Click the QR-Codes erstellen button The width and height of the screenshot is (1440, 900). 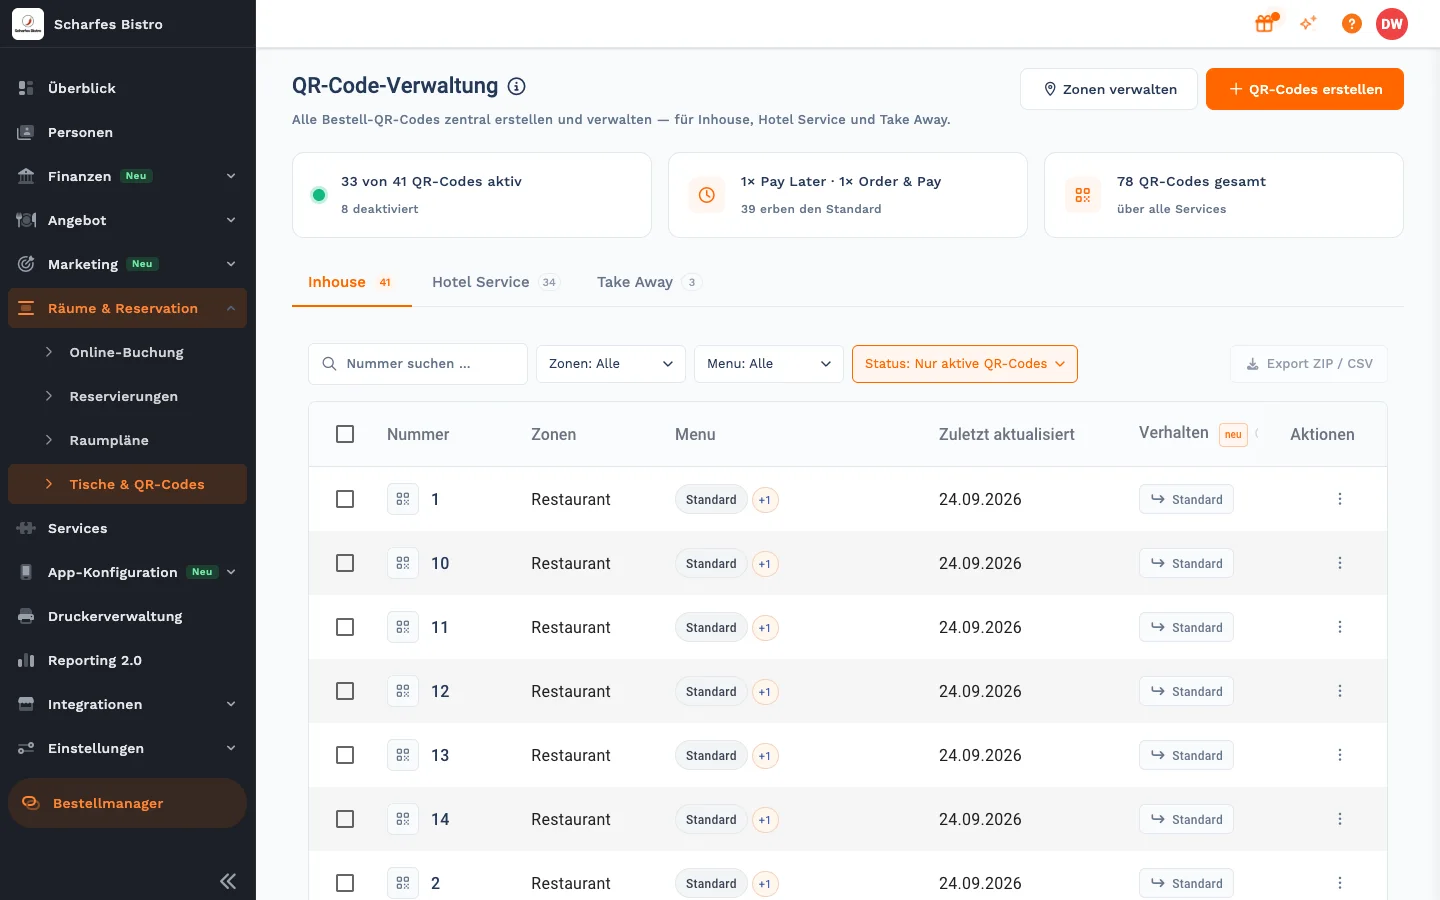click(1305, 89)
